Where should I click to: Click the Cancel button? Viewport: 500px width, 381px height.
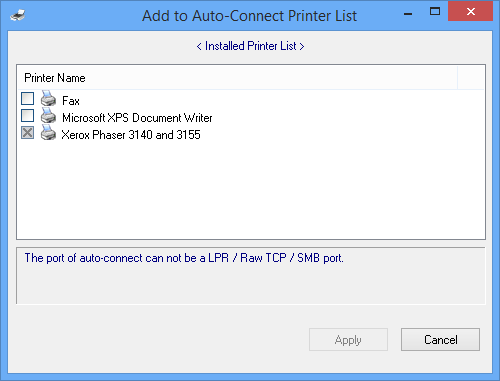click(440, 340)
